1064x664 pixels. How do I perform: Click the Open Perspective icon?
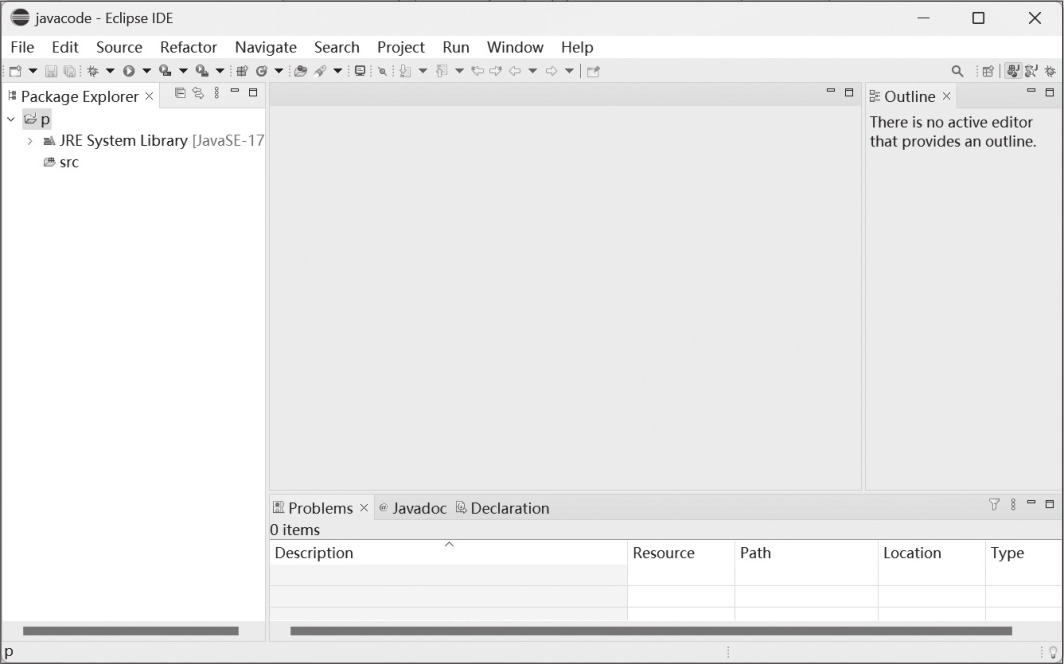988,71
